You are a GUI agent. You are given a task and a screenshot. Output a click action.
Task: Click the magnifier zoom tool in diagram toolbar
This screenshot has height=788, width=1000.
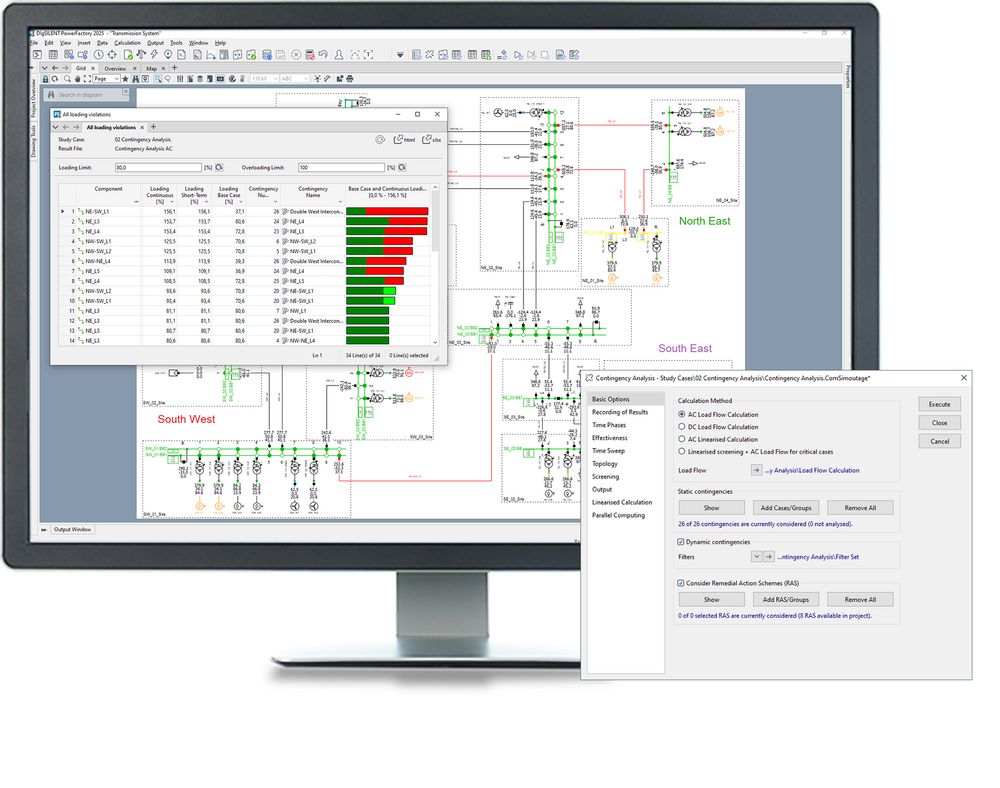pos(67,78)
